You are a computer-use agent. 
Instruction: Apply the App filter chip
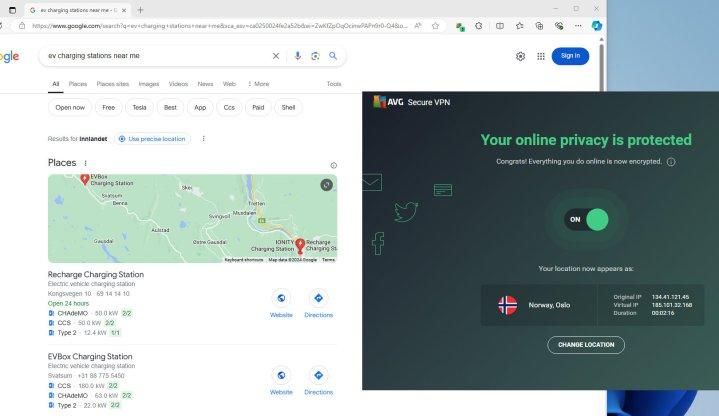[x=200, y=107]
